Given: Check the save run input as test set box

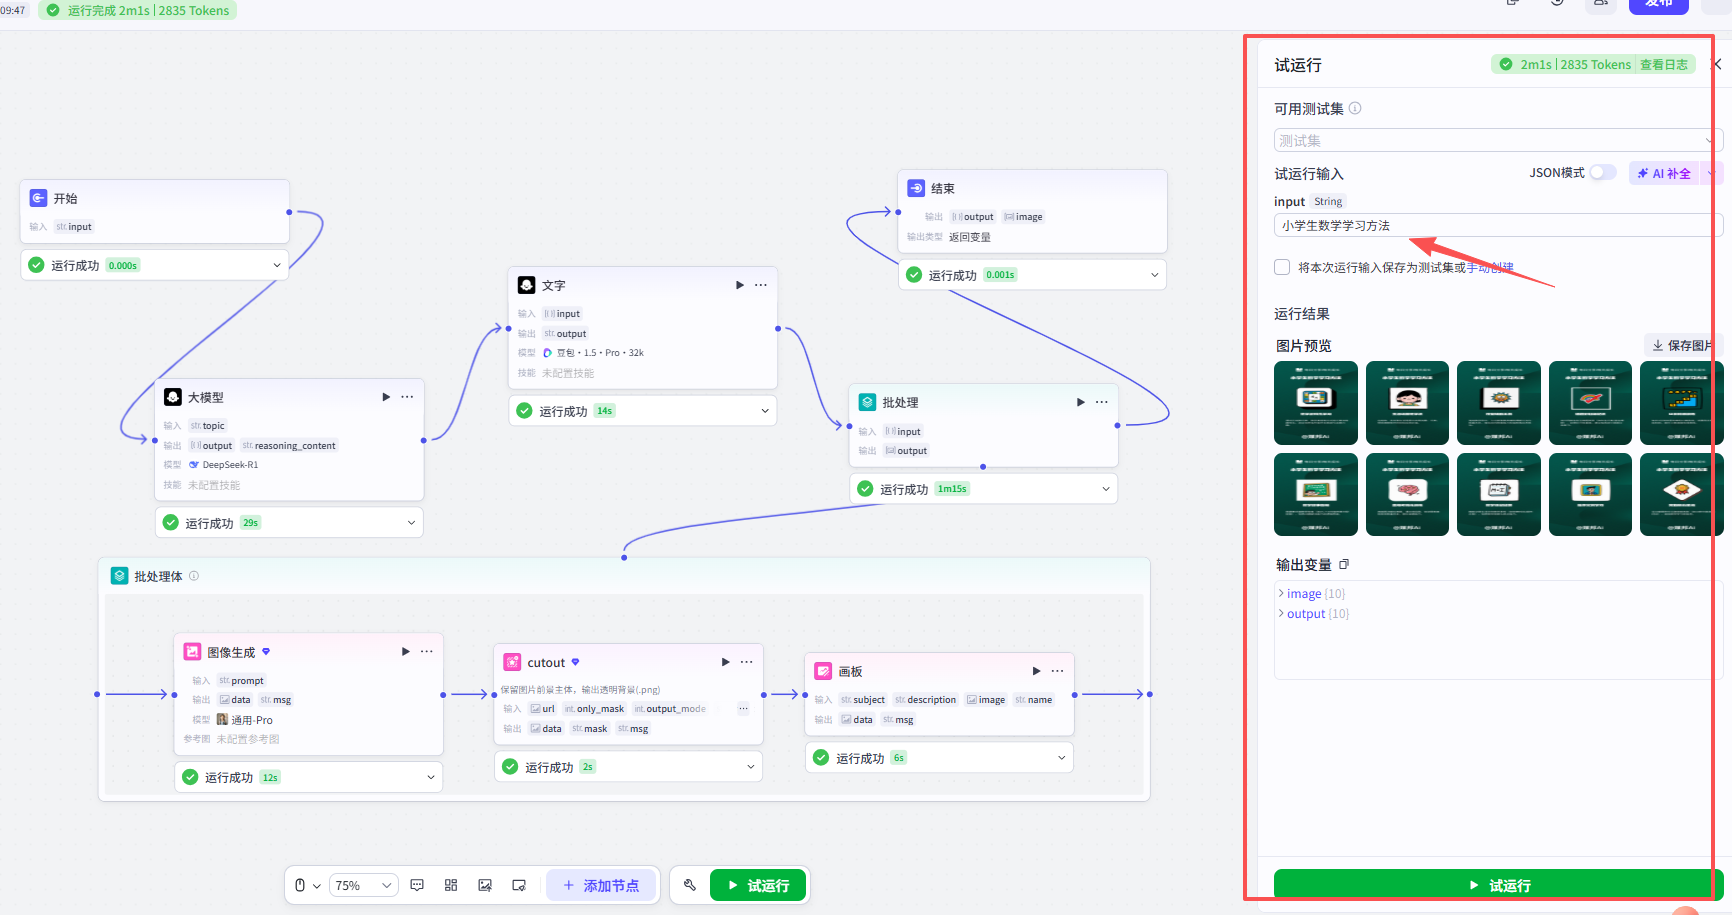Looking at the screenshot, I should (x=1282, y=267).
